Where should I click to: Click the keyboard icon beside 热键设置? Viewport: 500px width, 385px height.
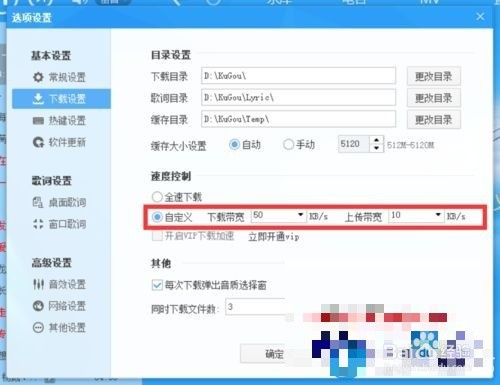tap(38, 121)
